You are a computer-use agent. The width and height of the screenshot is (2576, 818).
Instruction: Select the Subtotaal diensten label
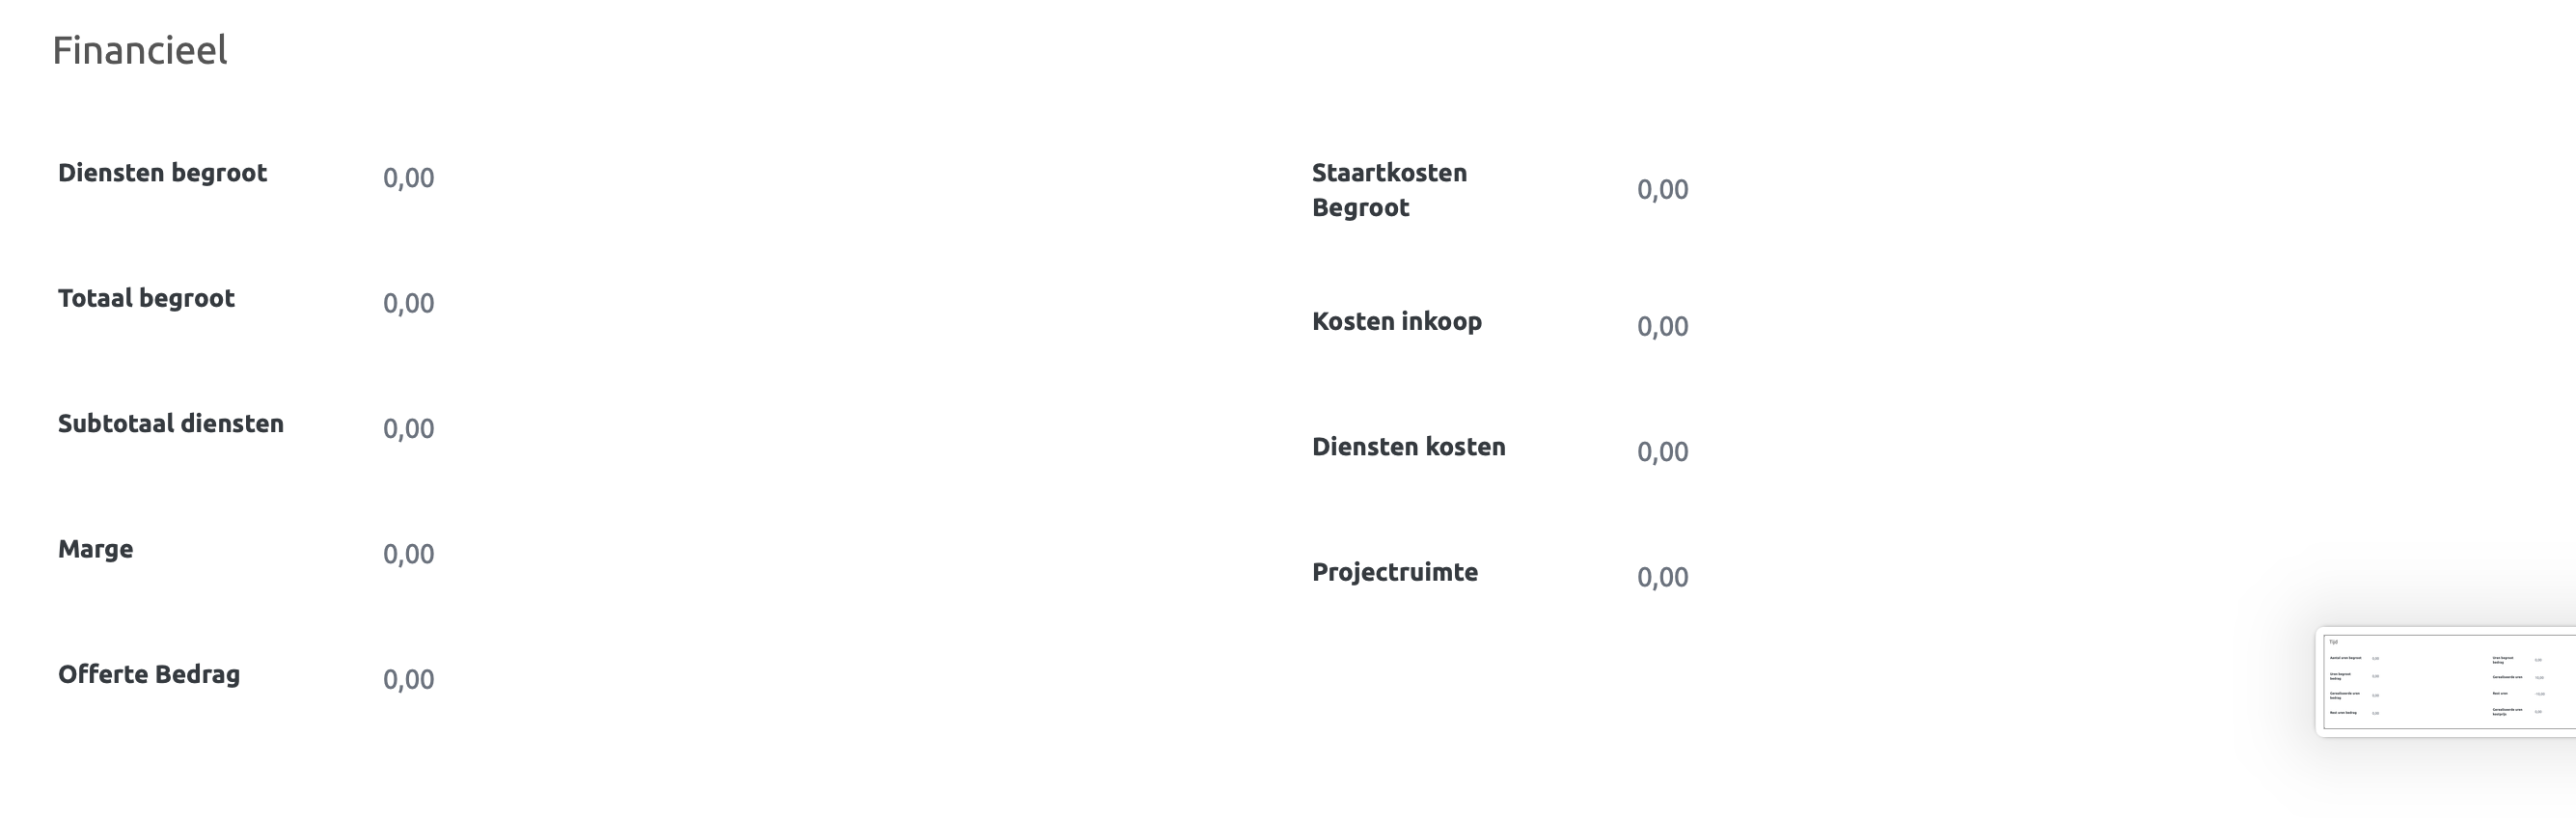coord(171,424)
